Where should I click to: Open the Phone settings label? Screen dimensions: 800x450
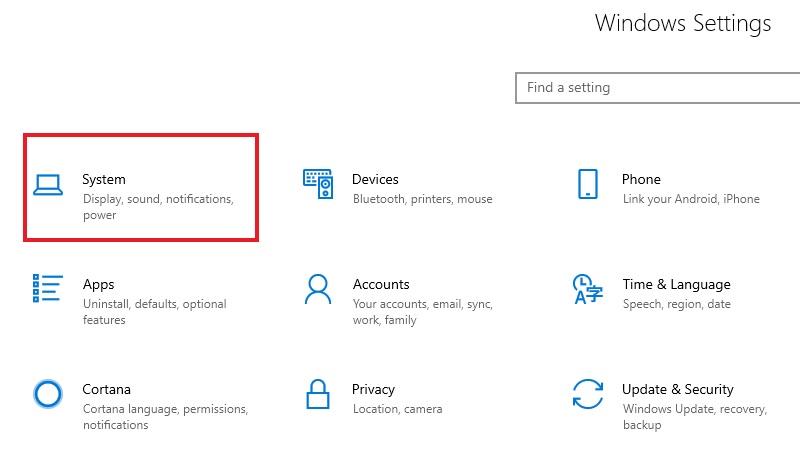tap(641, 180)
